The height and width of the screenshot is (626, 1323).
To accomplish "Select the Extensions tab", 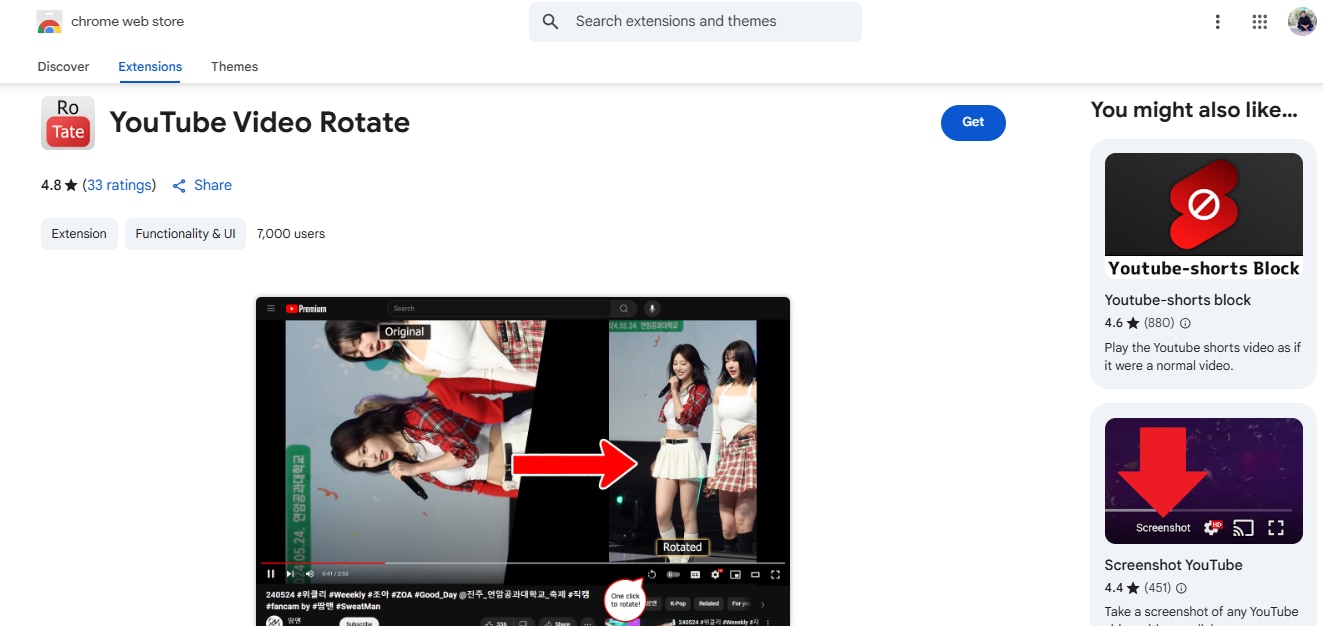I will point(150,67).
